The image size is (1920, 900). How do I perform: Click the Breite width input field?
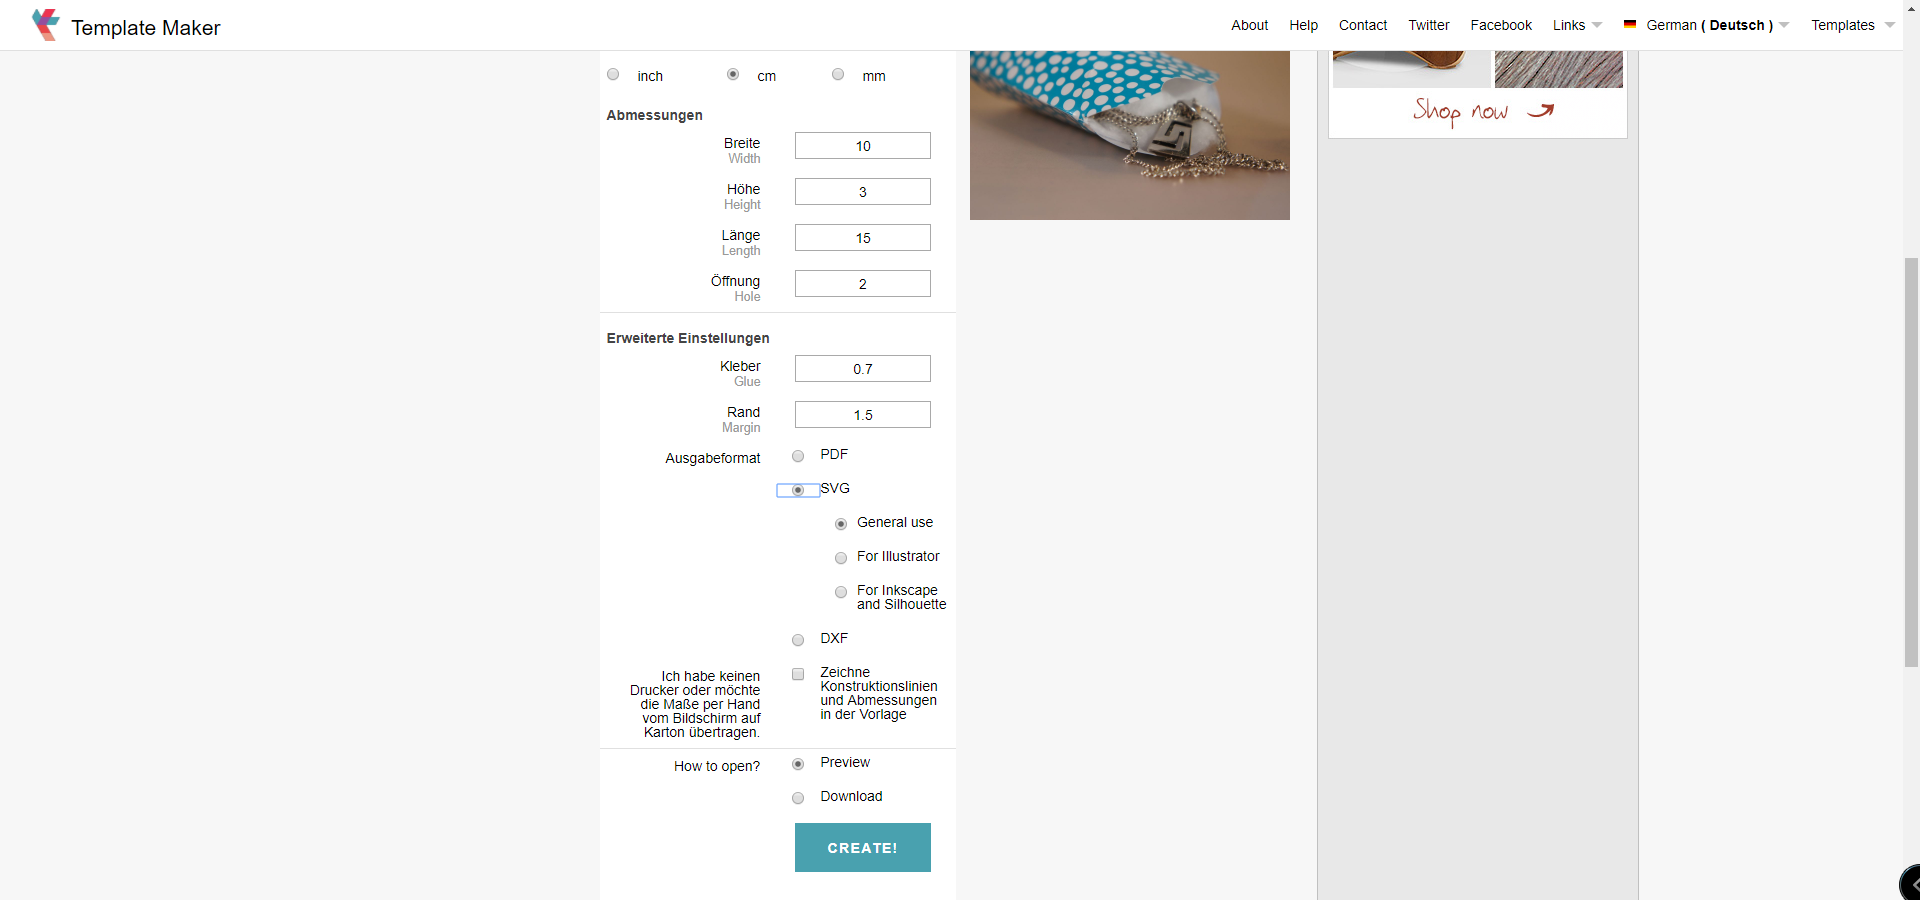(862, 146)
